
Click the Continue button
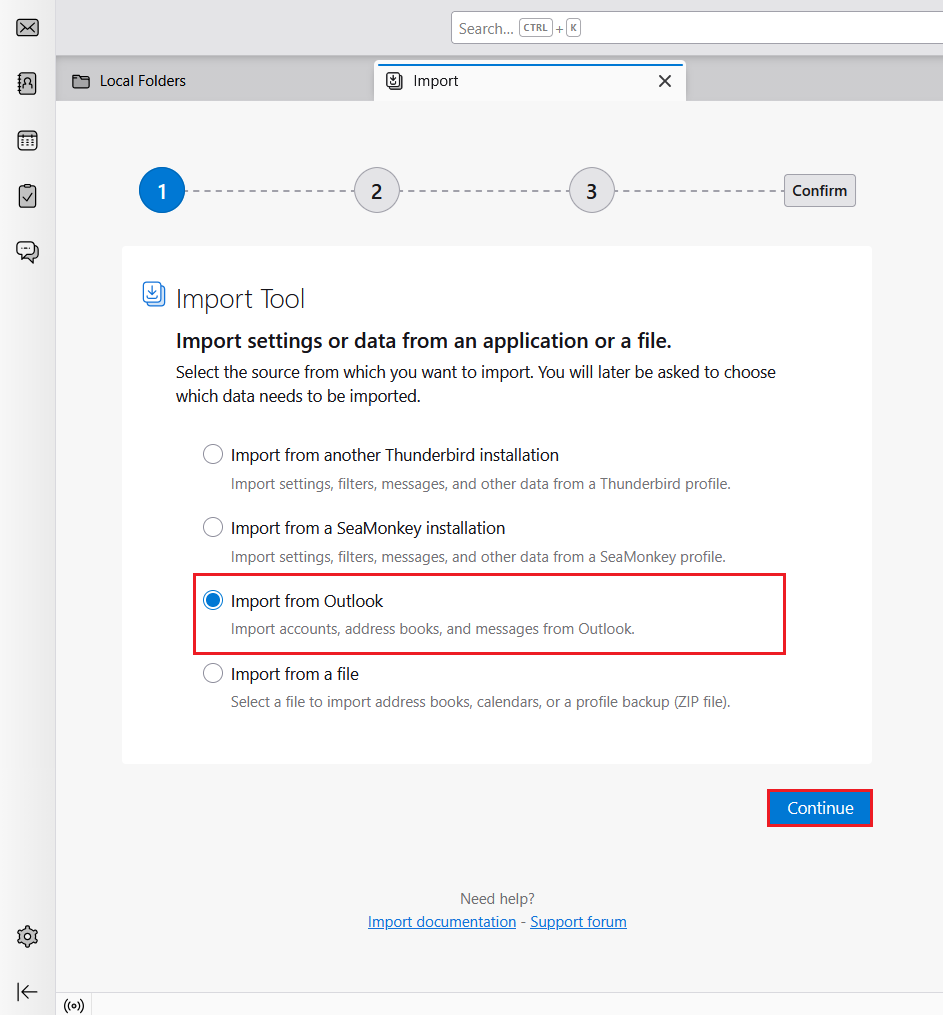[x=819, y=808]
